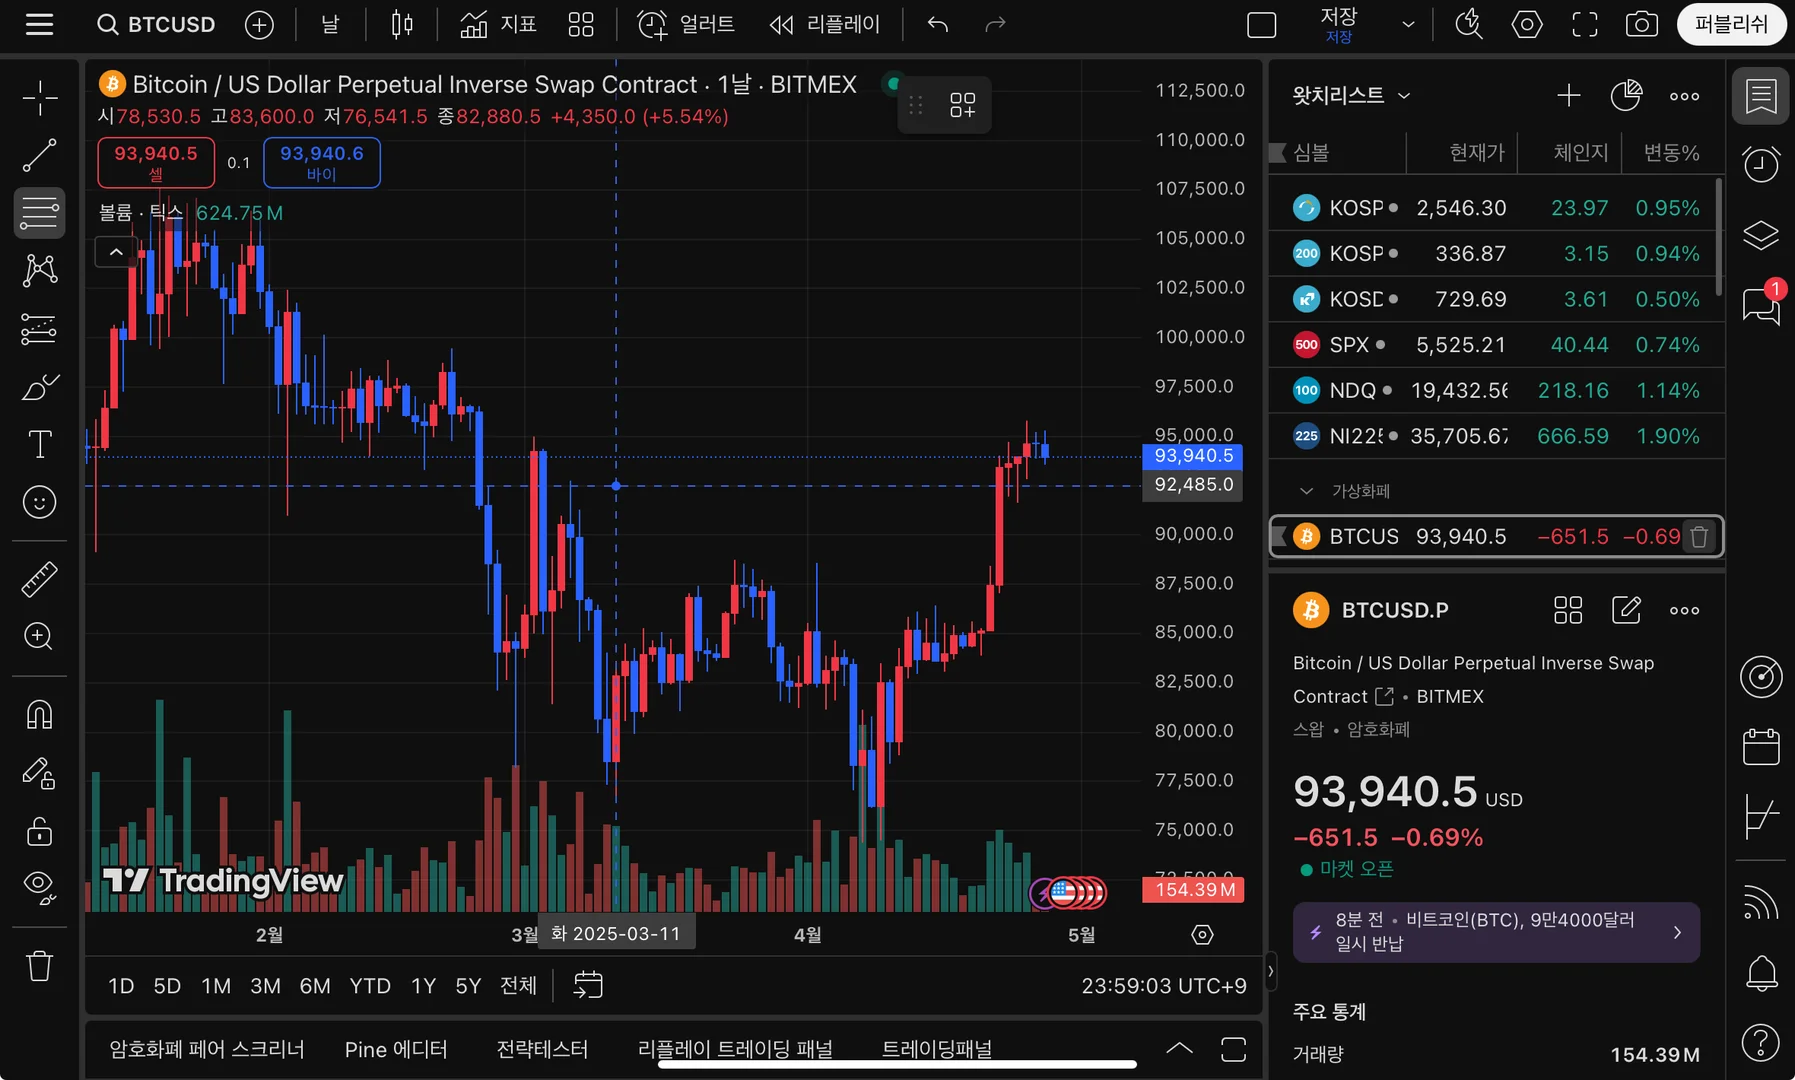Image resolution: width=1795 pixels, height=1080 pixels.
Task: Select the crosshair cursor tool
Action: coord(40,98)
